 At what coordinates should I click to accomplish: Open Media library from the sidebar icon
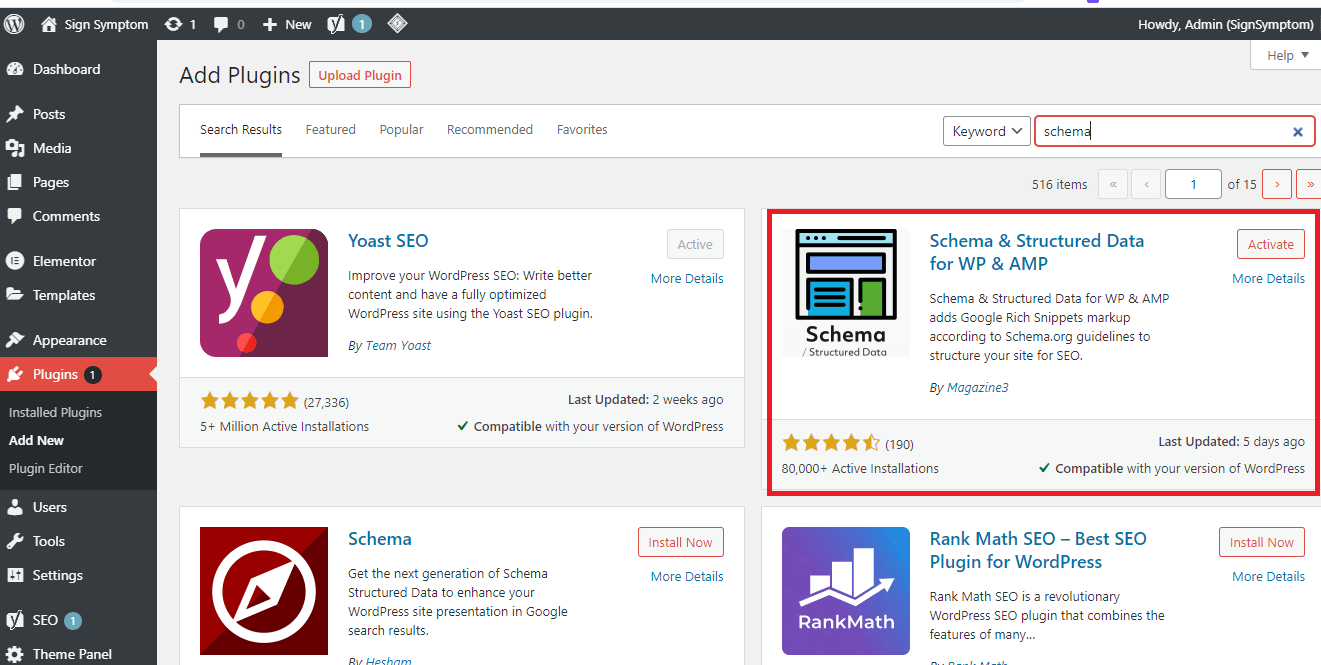click(15, 148)
